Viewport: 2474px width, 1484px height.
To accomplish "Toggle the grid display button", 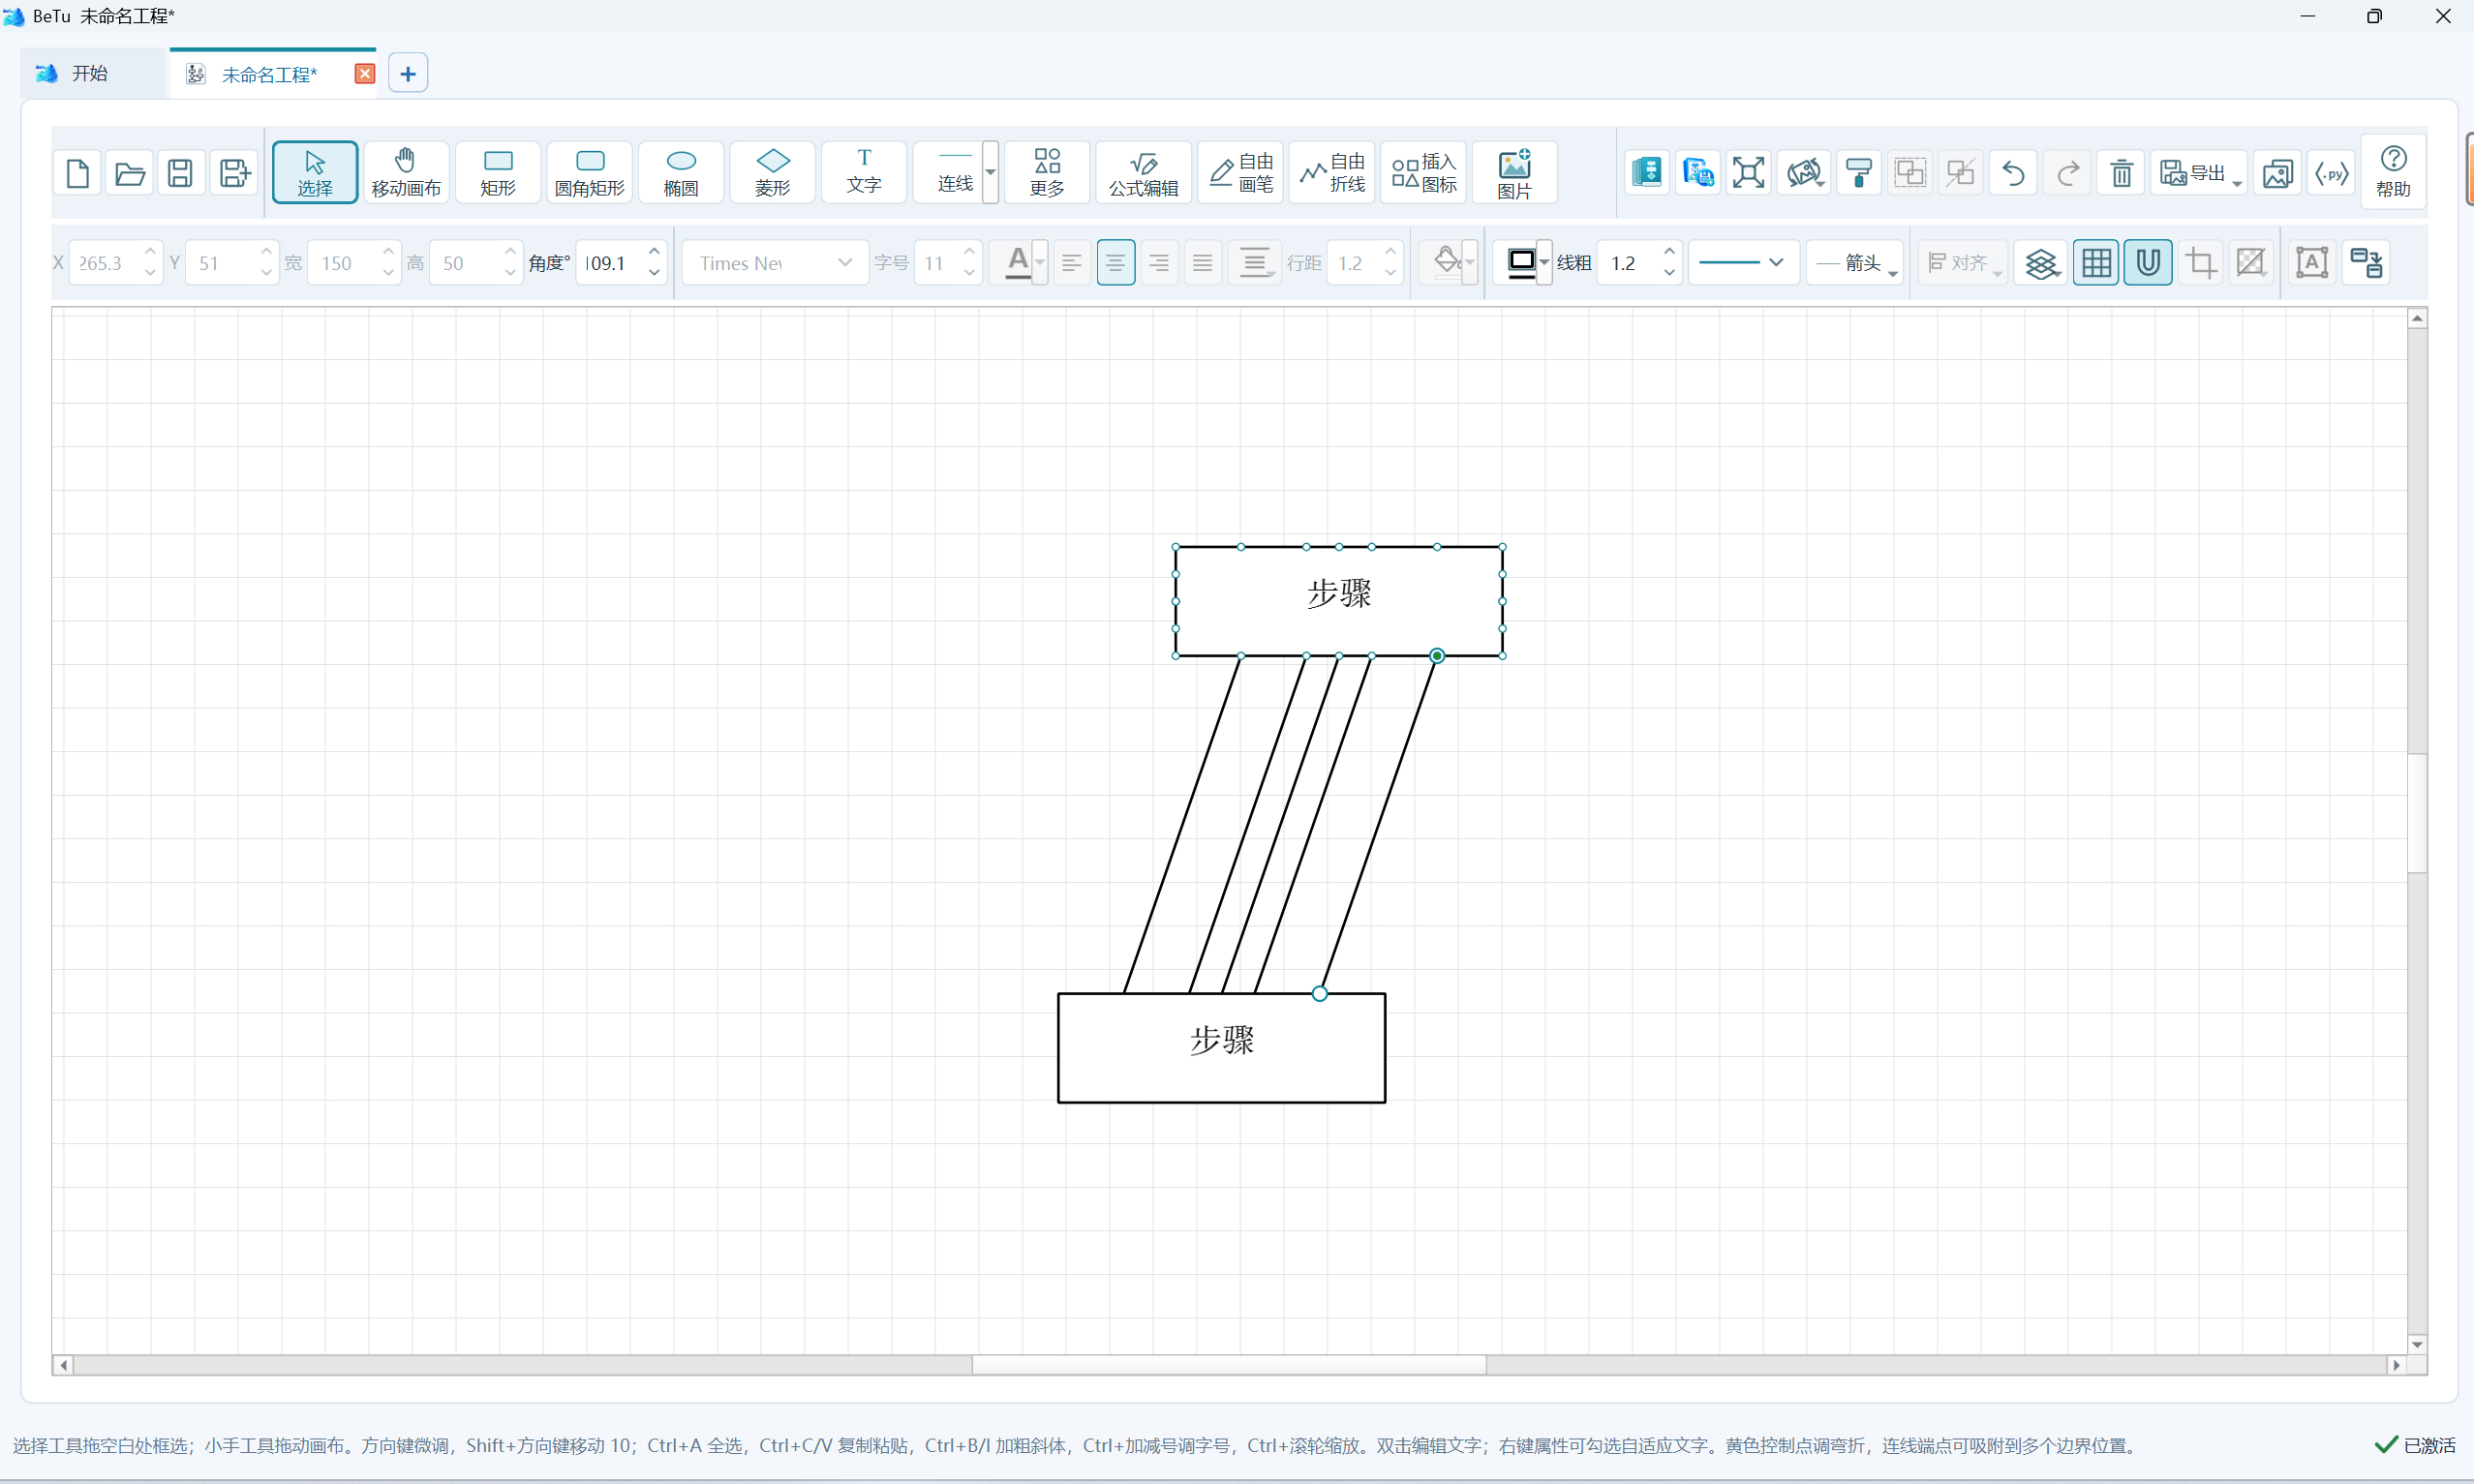I will (2096, 263).
